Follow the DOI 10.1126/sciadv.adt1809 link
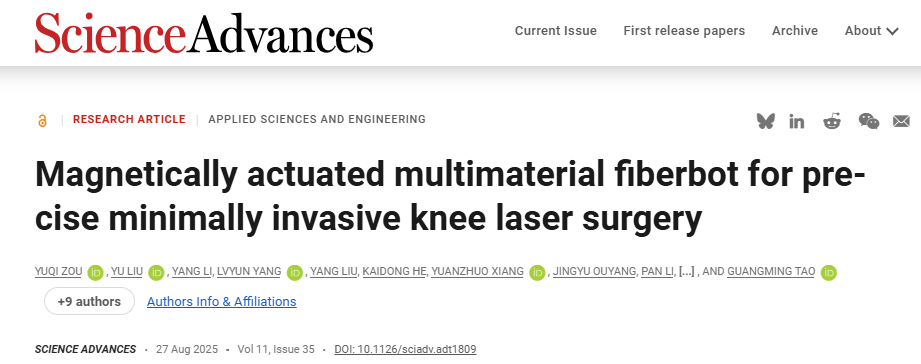 click(x=405, y=349)
